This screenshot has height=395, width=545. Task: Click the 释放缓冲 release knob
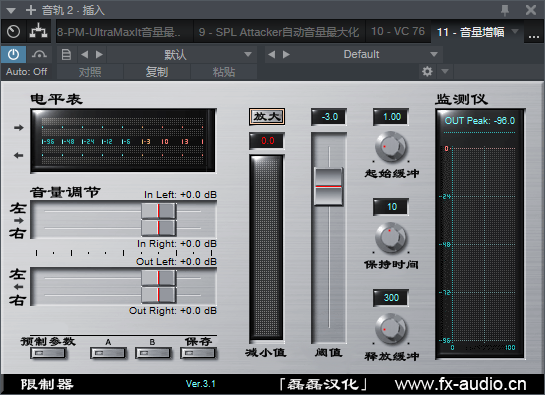391,329
